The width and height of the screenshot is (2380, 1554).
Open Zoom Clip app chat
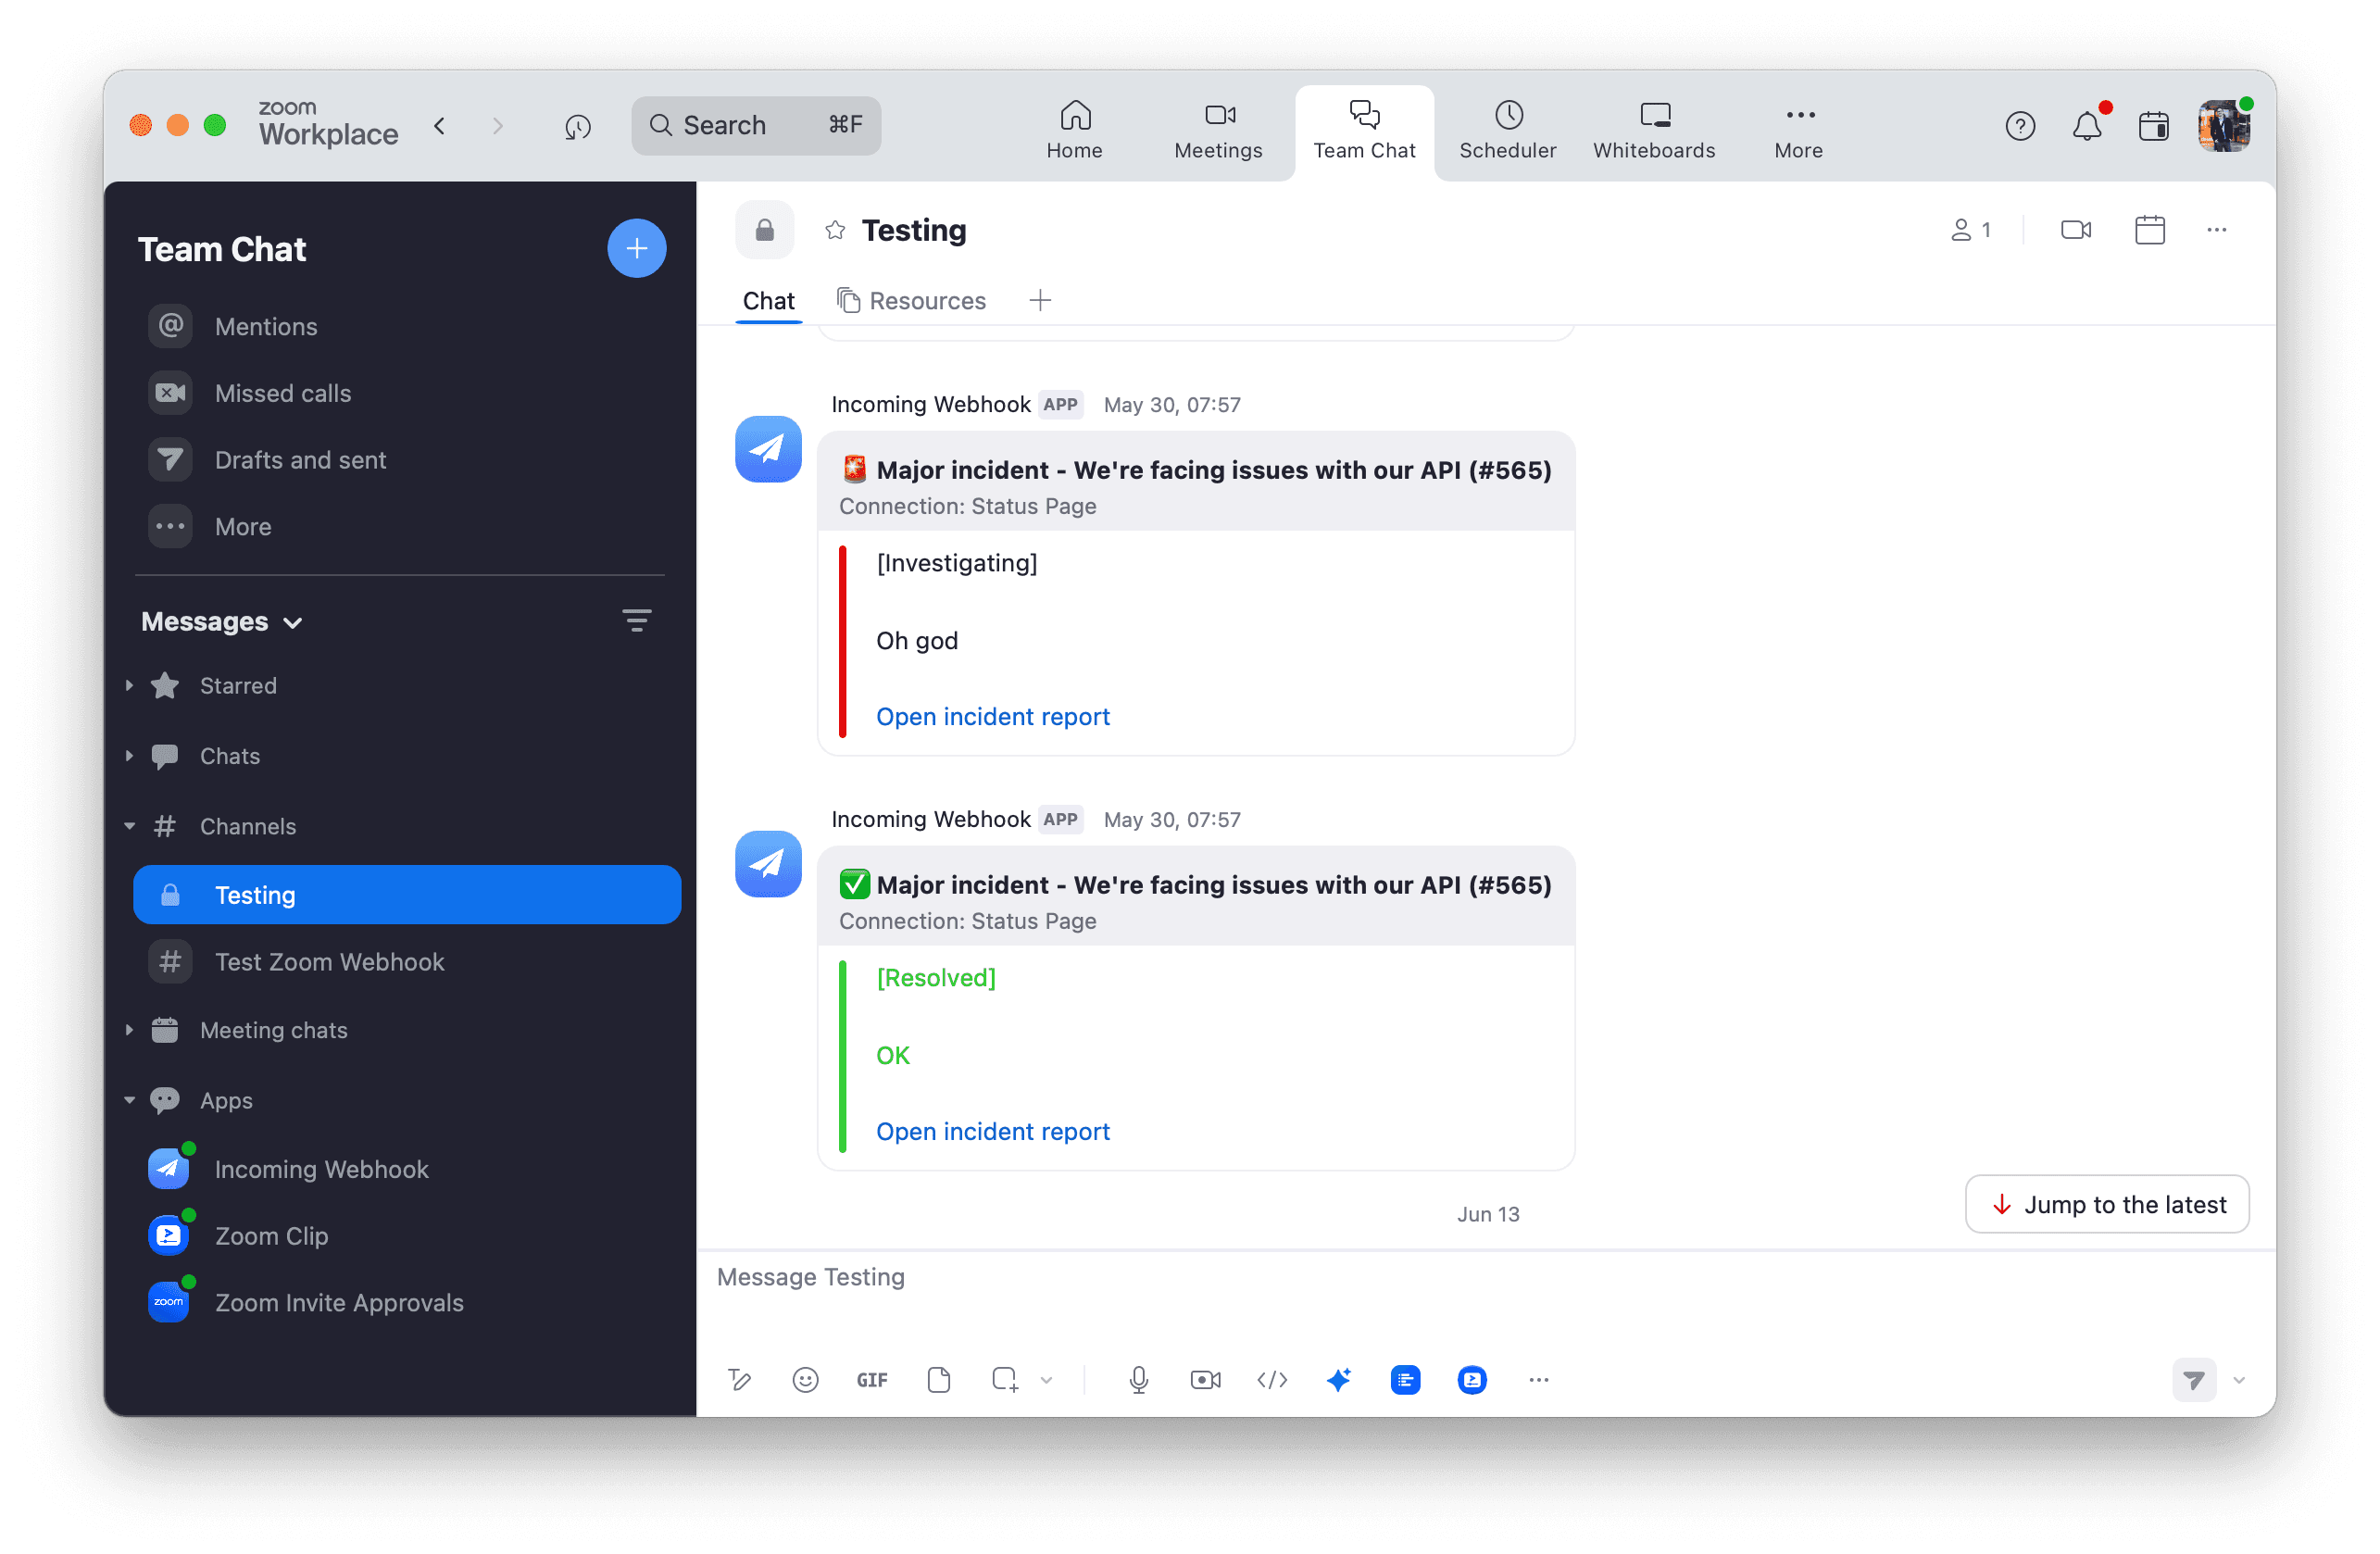[407, 1236]
